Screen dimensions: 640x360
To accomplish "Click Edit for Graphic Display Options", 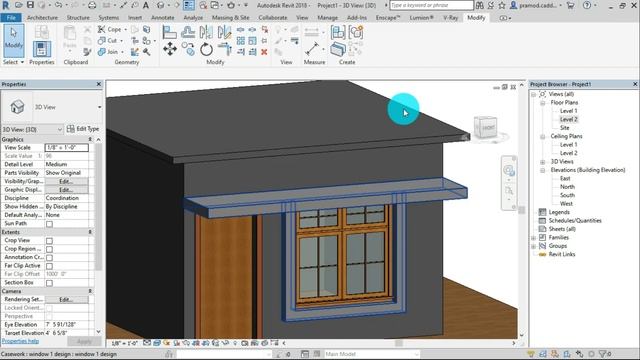I will click(66, 190).
